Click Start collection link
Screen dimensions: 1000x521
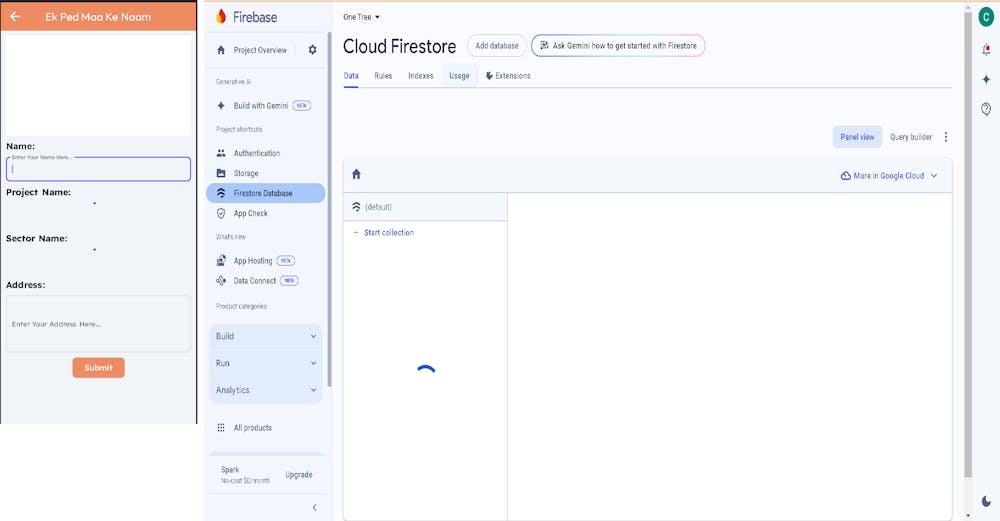(383, 233)
